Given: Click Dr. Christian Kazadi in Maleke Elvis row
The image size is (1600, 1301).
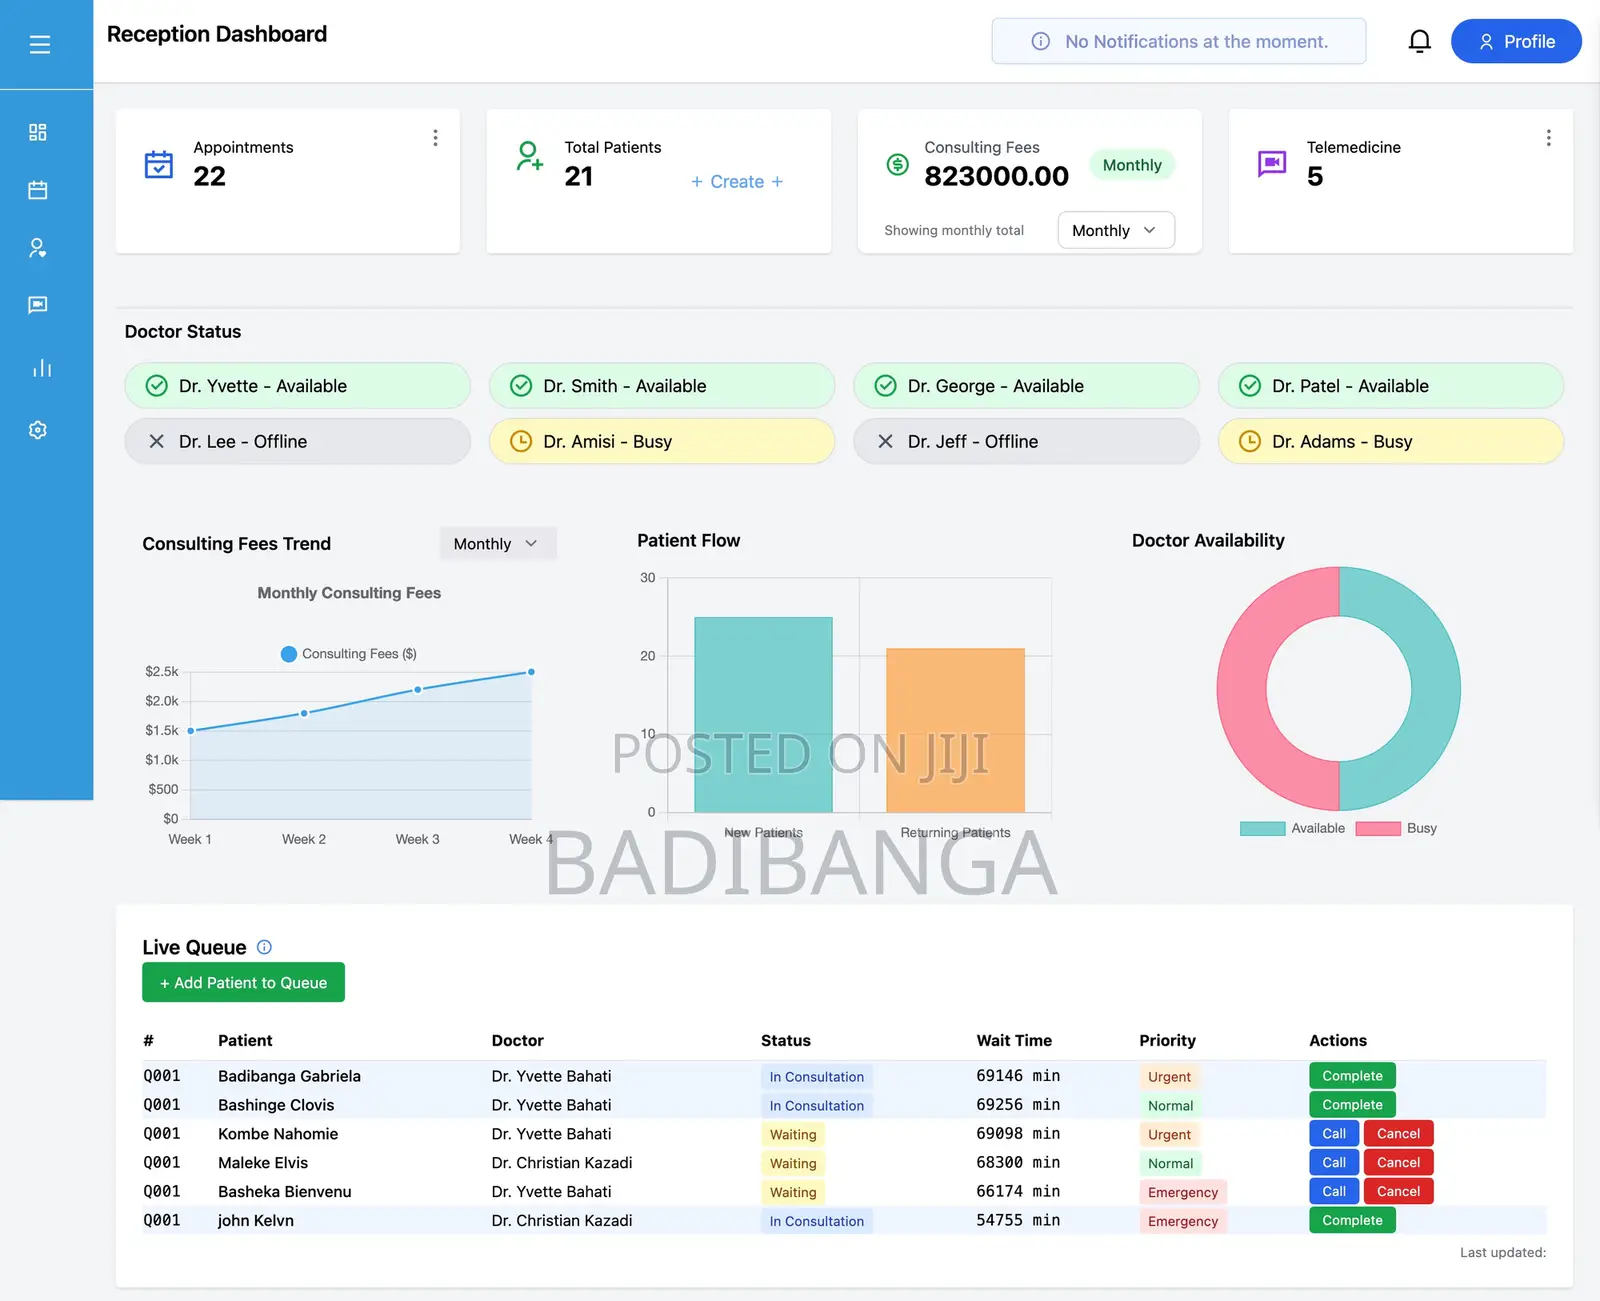Looking at the screenshot, I should coord(562,1163).
